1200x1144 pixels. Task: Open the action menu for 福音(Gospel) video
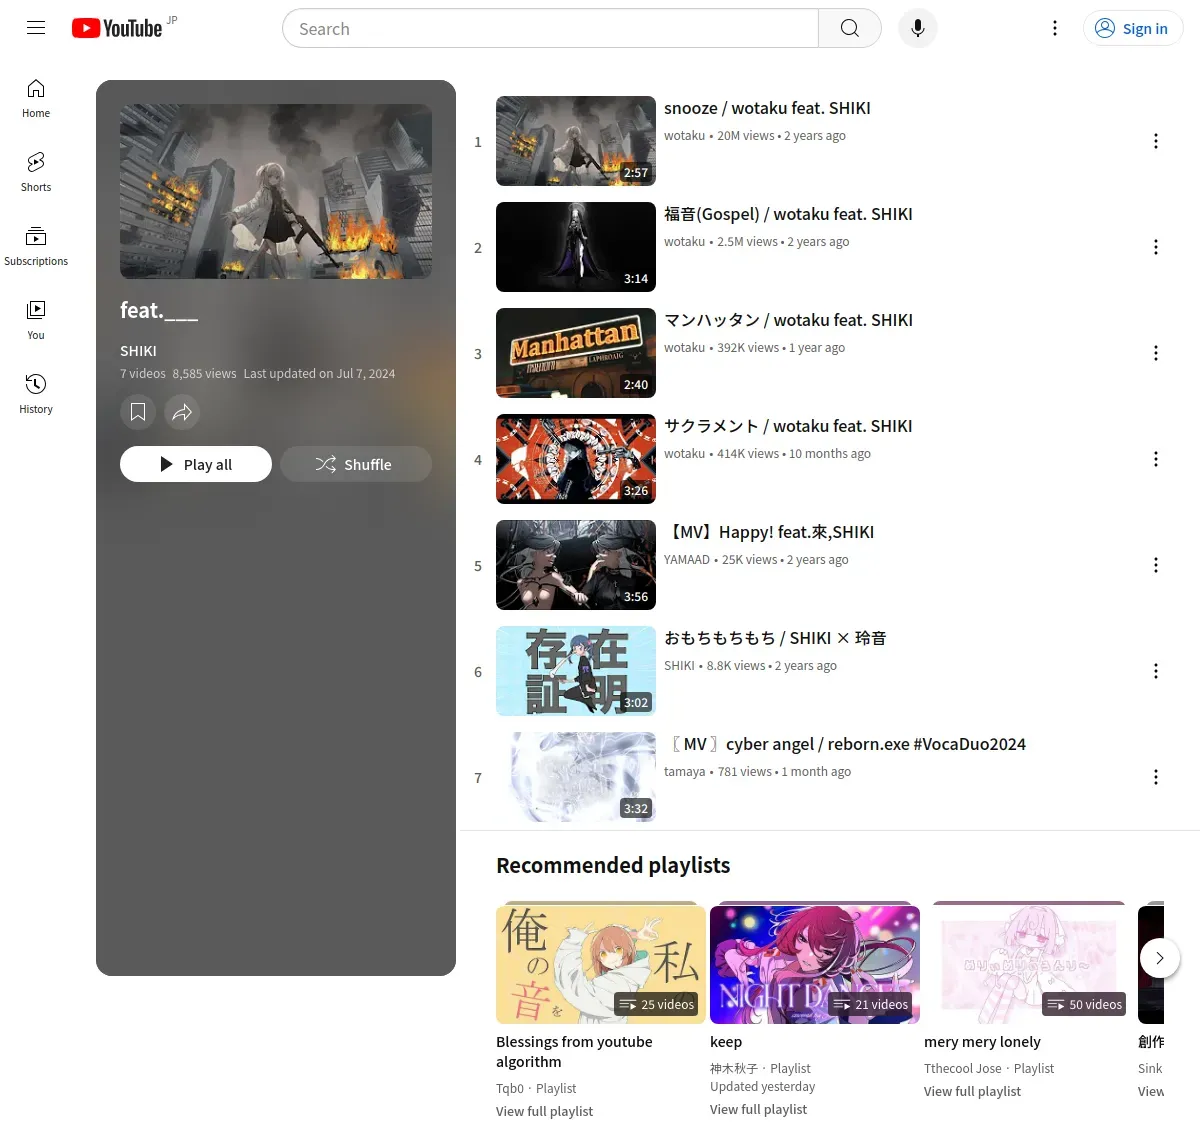(1156, 247)
